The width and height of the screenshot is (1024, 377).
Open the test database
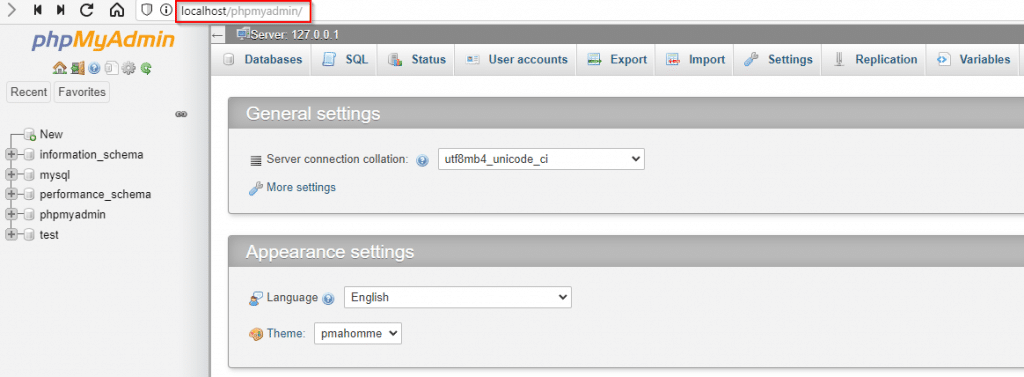[49, 235]
